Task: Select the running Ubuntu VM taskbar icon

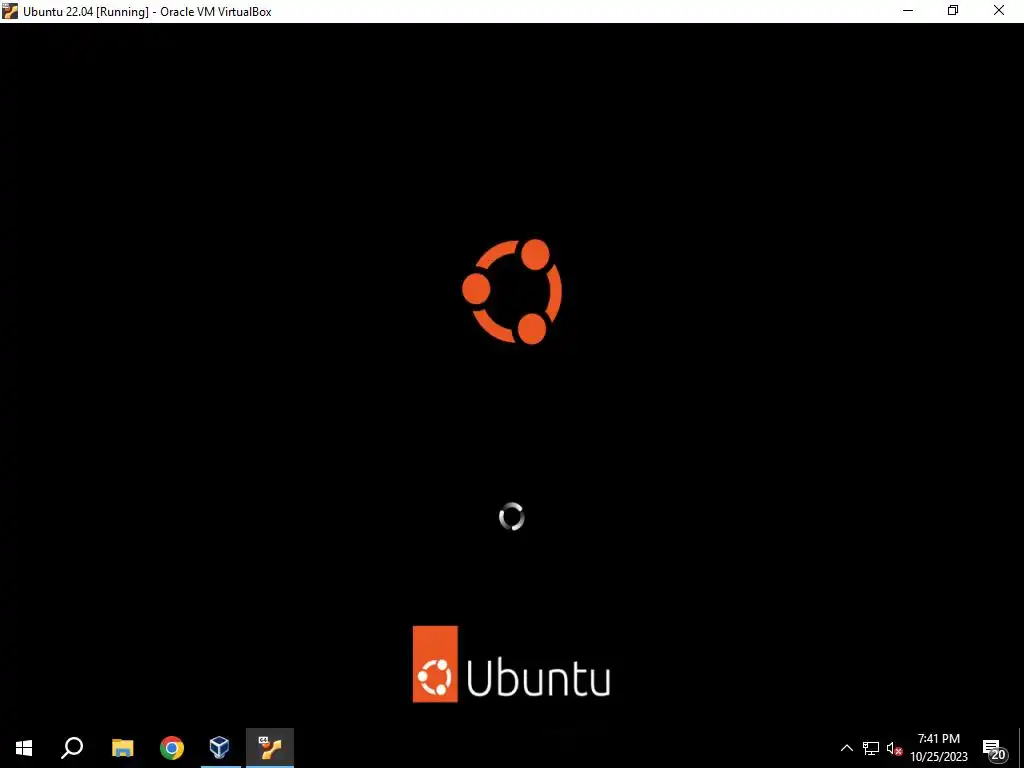Action: [270, 748]
